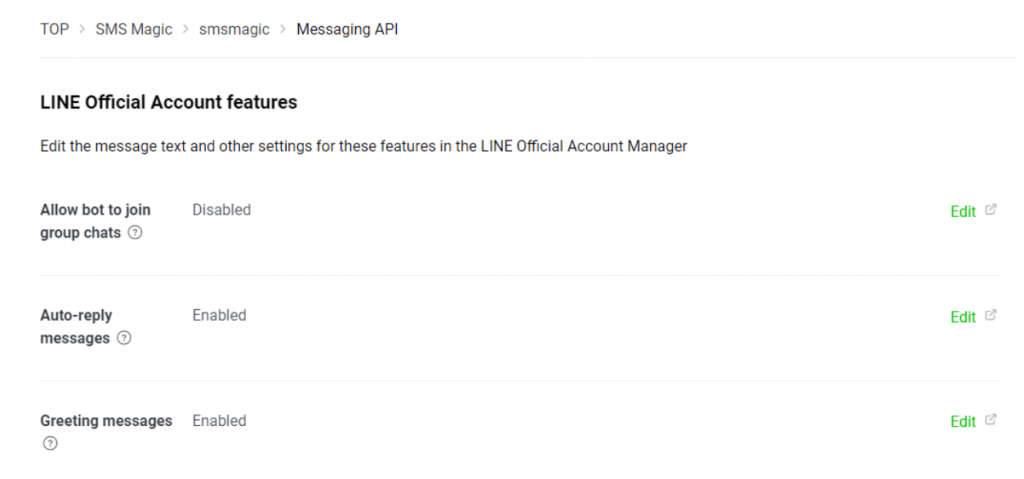Viewport: 1024px width, 479px height.
Task: Click the Allow bot to join group chats label
Action: [95, 221]
